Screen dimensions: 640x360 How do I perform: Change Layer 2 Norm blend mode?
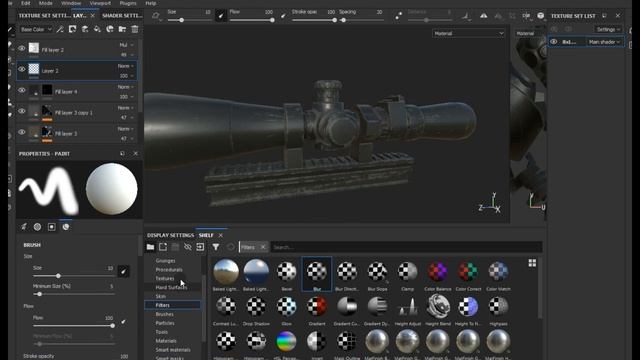point(126,66)
